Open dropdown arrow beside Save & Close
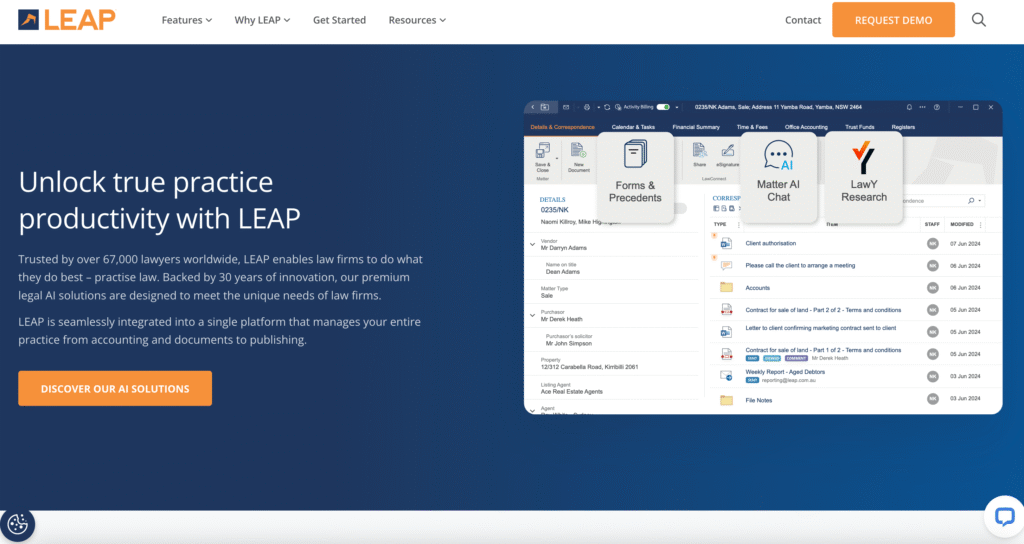 point(557,158)
